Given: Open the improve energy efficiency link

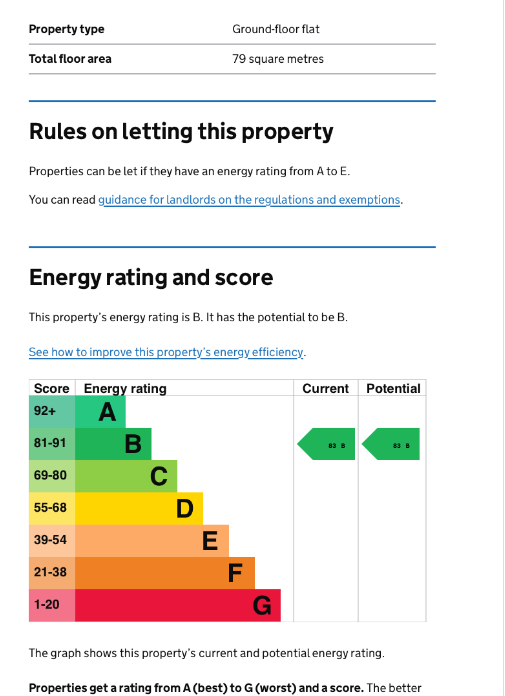Looking at the screenshot, I should (x=166, y=352).
